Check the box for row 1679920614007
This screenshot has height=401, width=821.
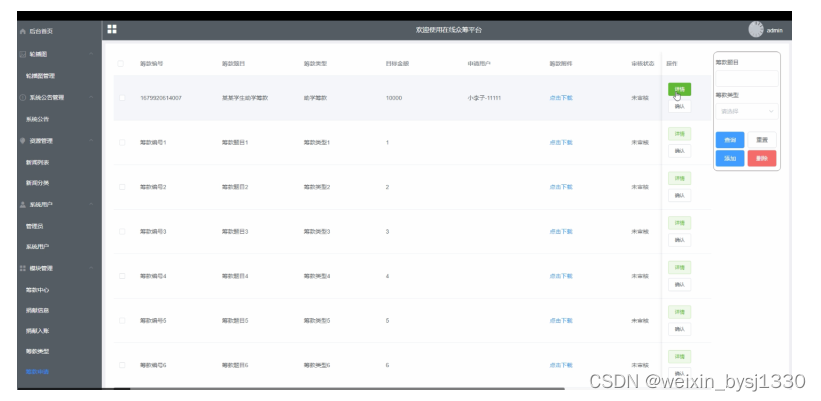[x=122, y=98]
